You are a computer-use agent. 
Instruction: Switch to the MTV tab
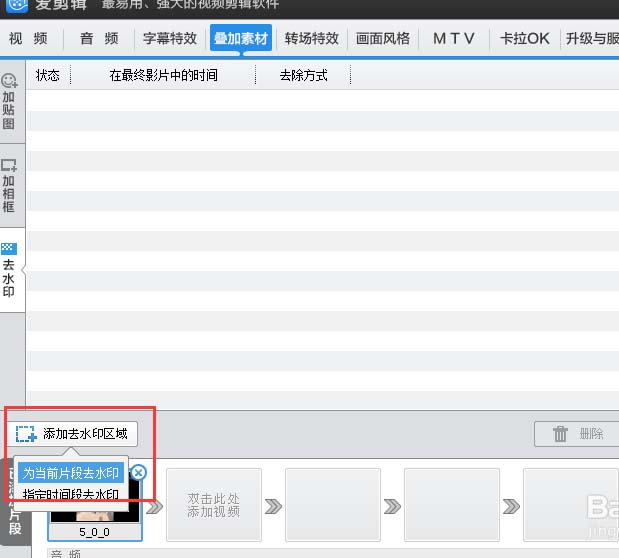coord(454,39)
